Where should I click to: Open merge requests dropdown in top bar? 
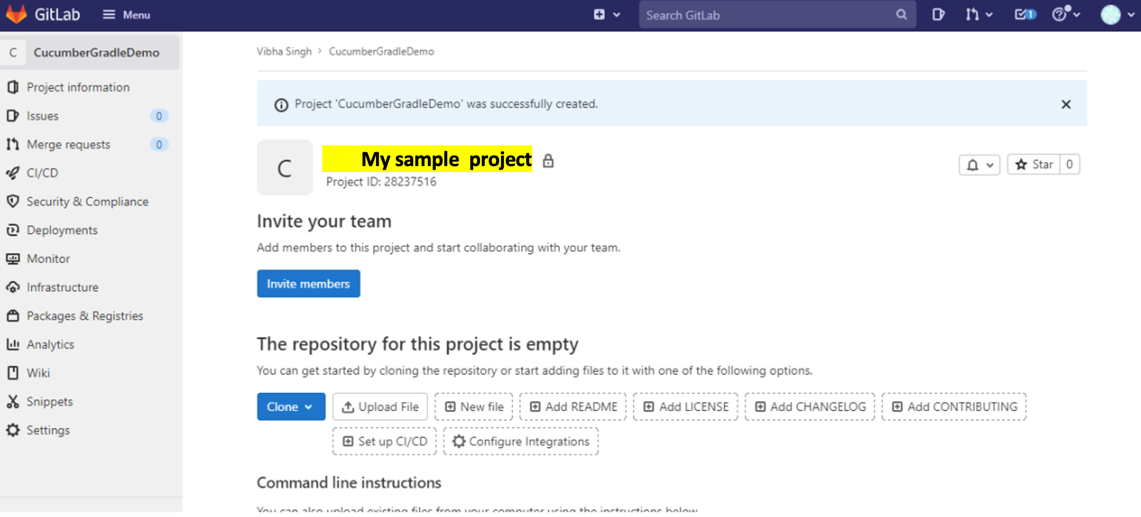pyautogui.click(x=979, y=15)
